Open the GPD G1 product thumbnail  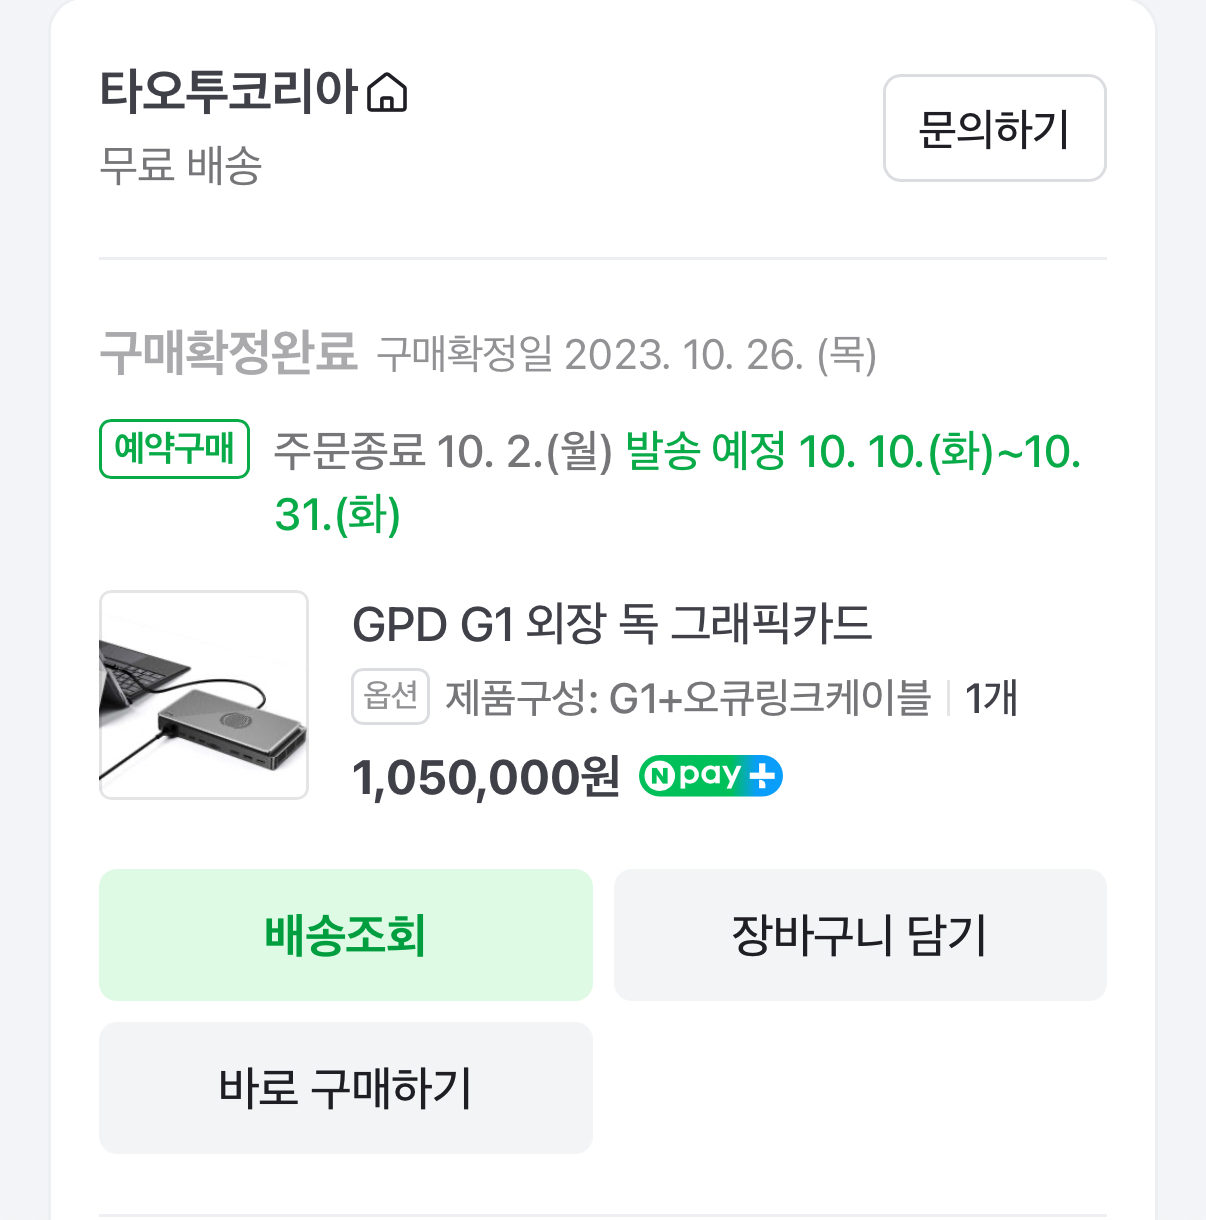204,695
